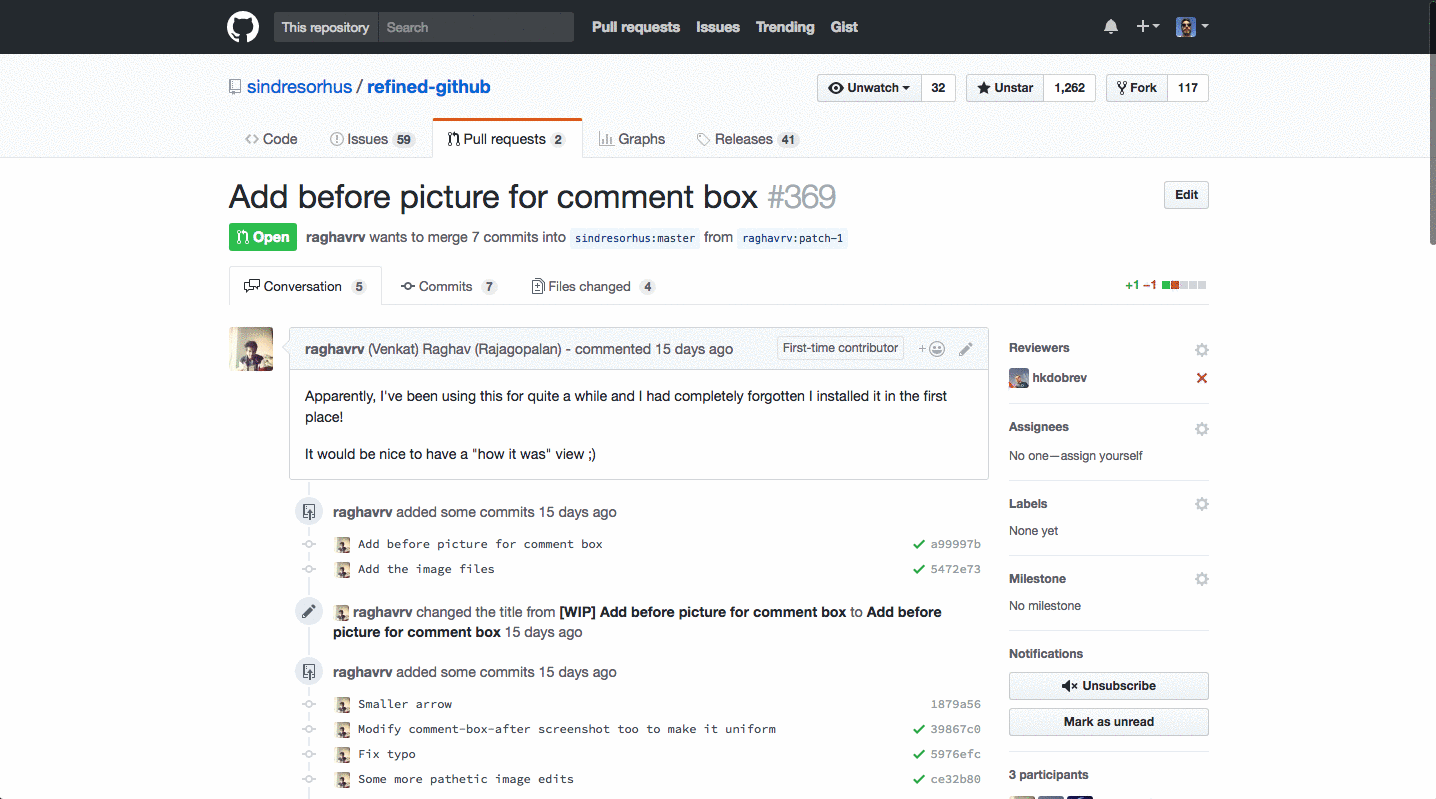Open the "Modify comment-box-after screenshot" commit

(567, 729)
